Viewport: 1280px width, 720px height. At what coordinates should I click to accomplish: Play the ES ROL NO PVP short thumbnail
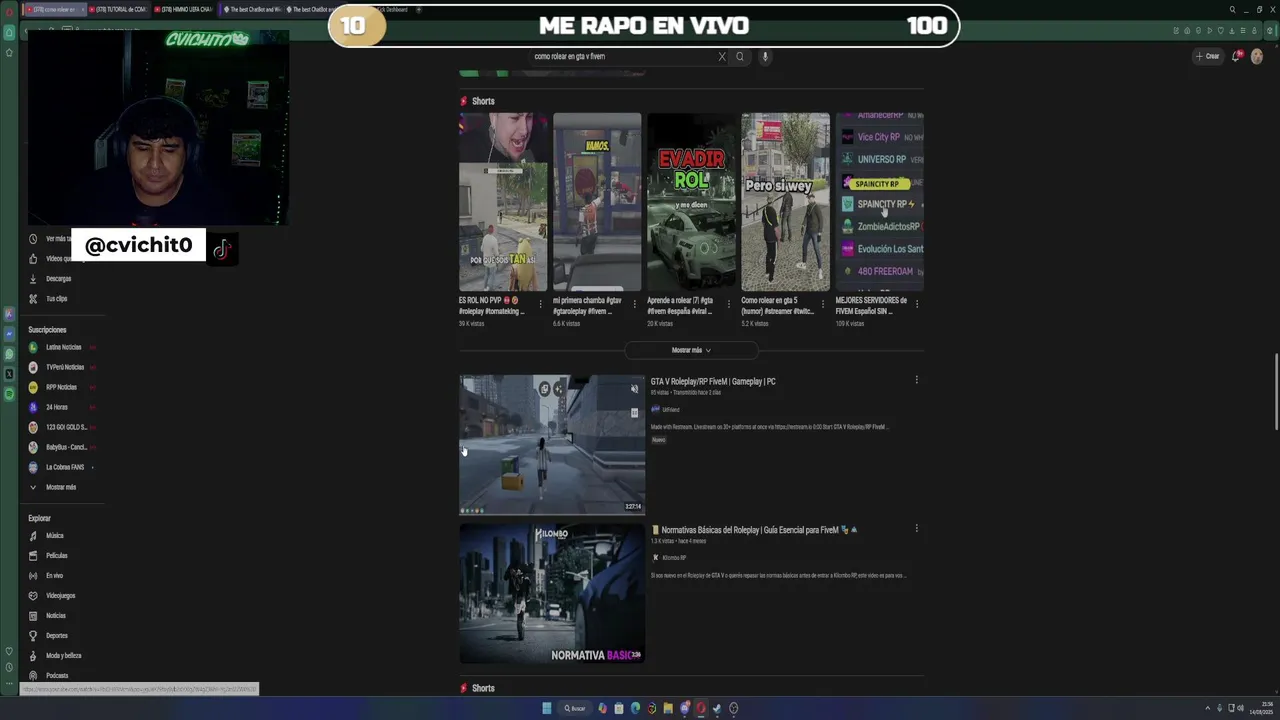click(x=503, y=202)
